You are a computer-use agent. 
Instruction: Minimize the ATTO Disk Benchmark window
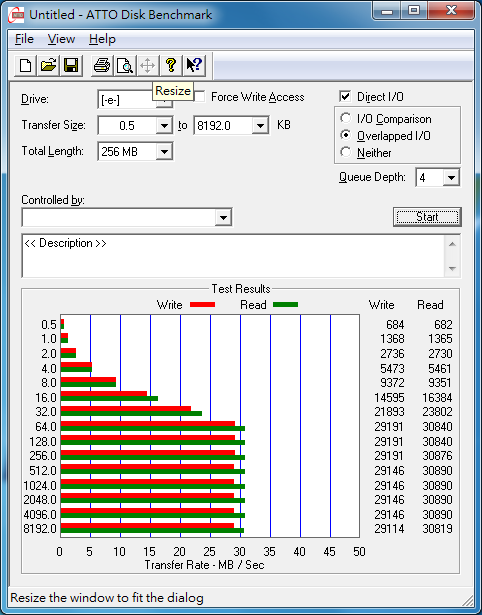(387, 11)
